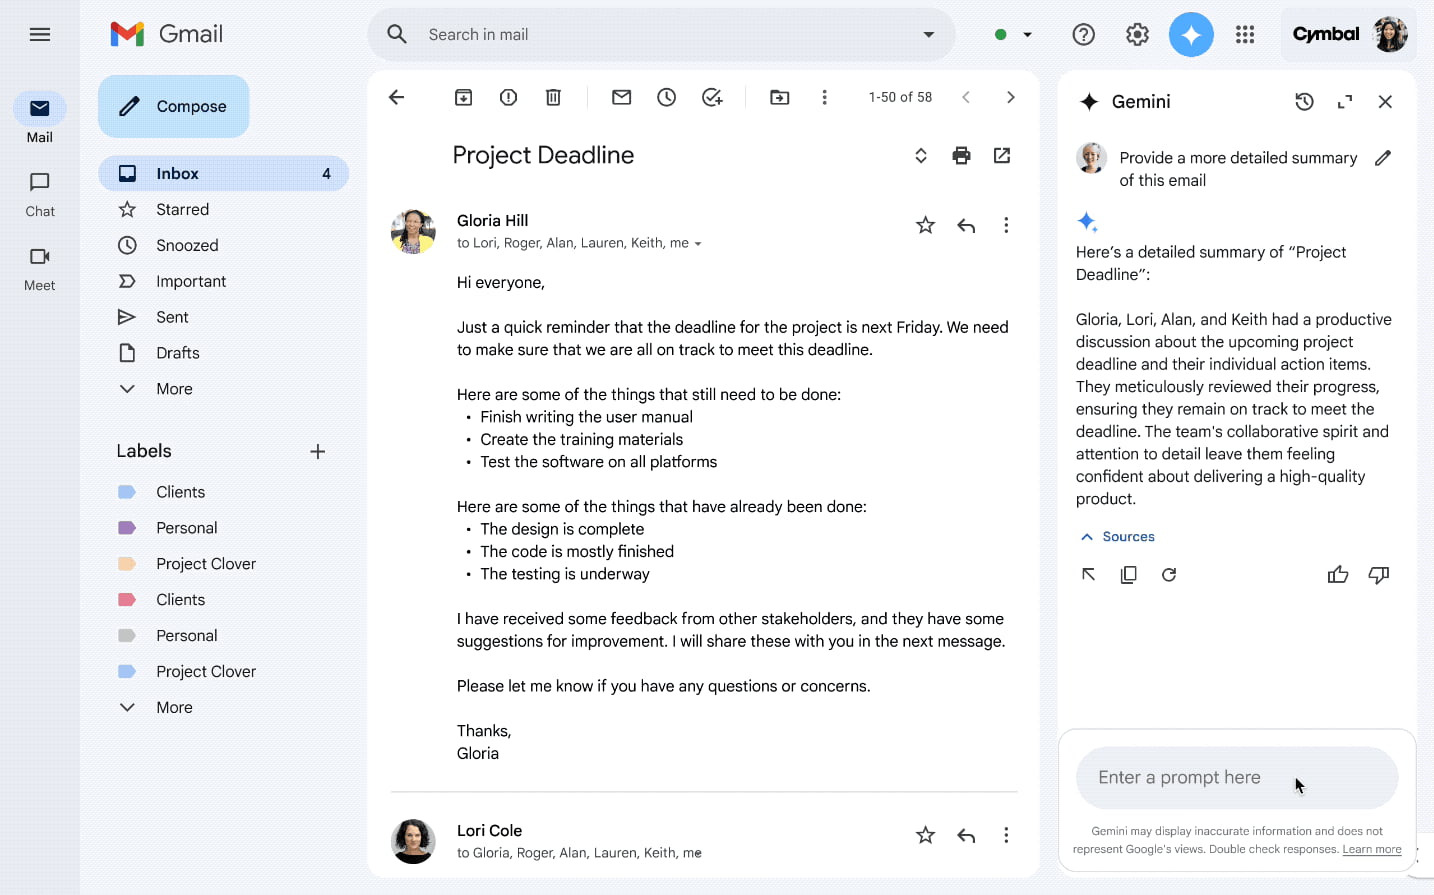
Task: Click the Gemini prompt input field
Action: click(x=1236, y=777)
